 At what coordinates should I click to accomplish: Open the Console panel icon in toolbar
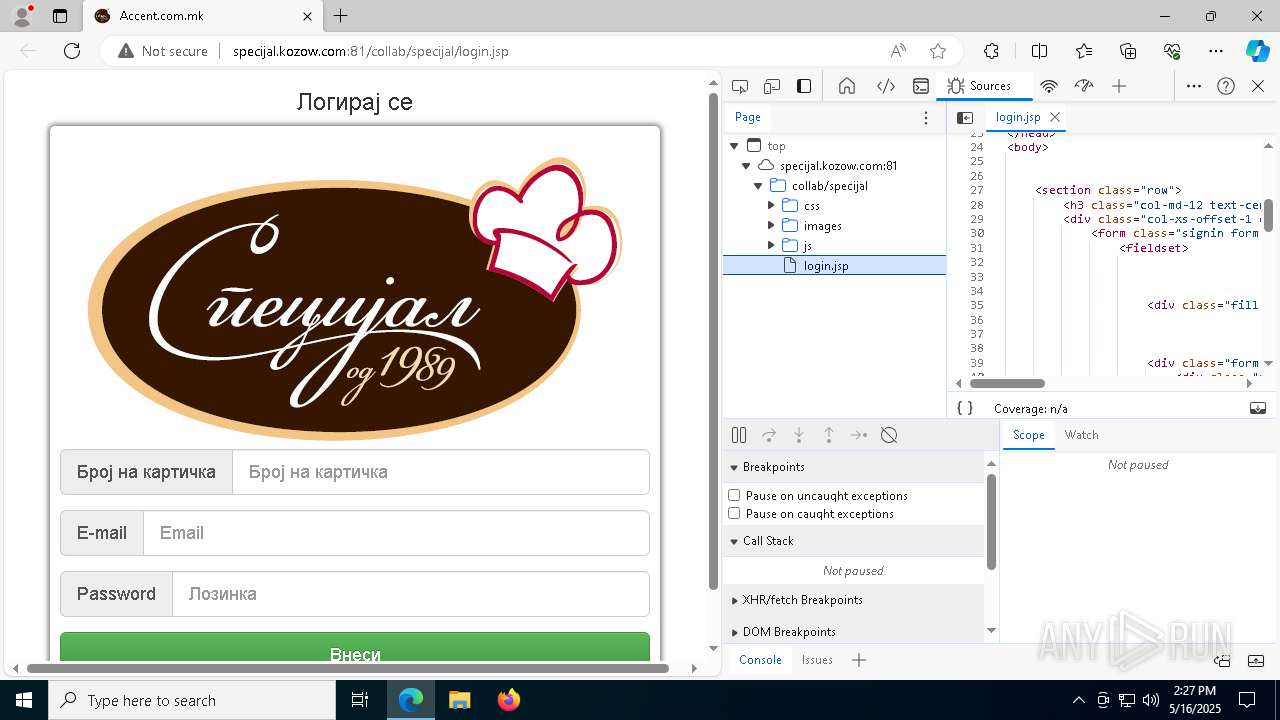click(x=921, y=86)
